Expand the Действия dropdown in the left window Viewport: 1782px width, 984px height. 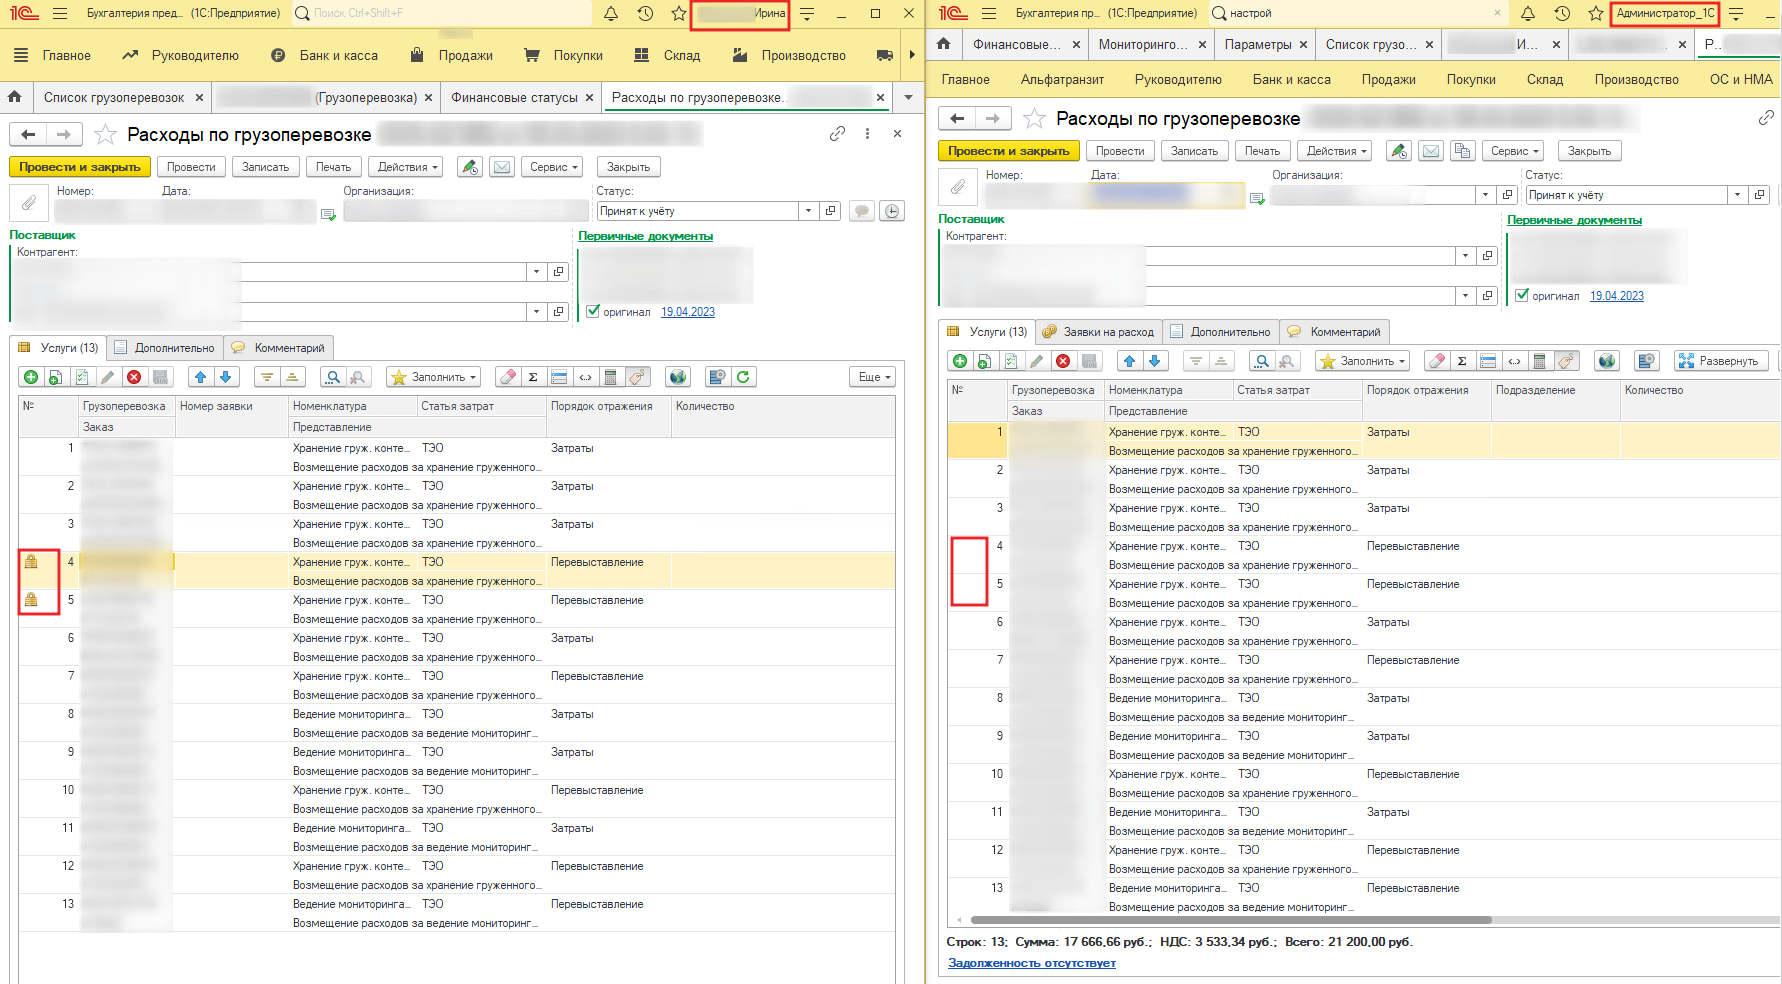pos(408,167)
